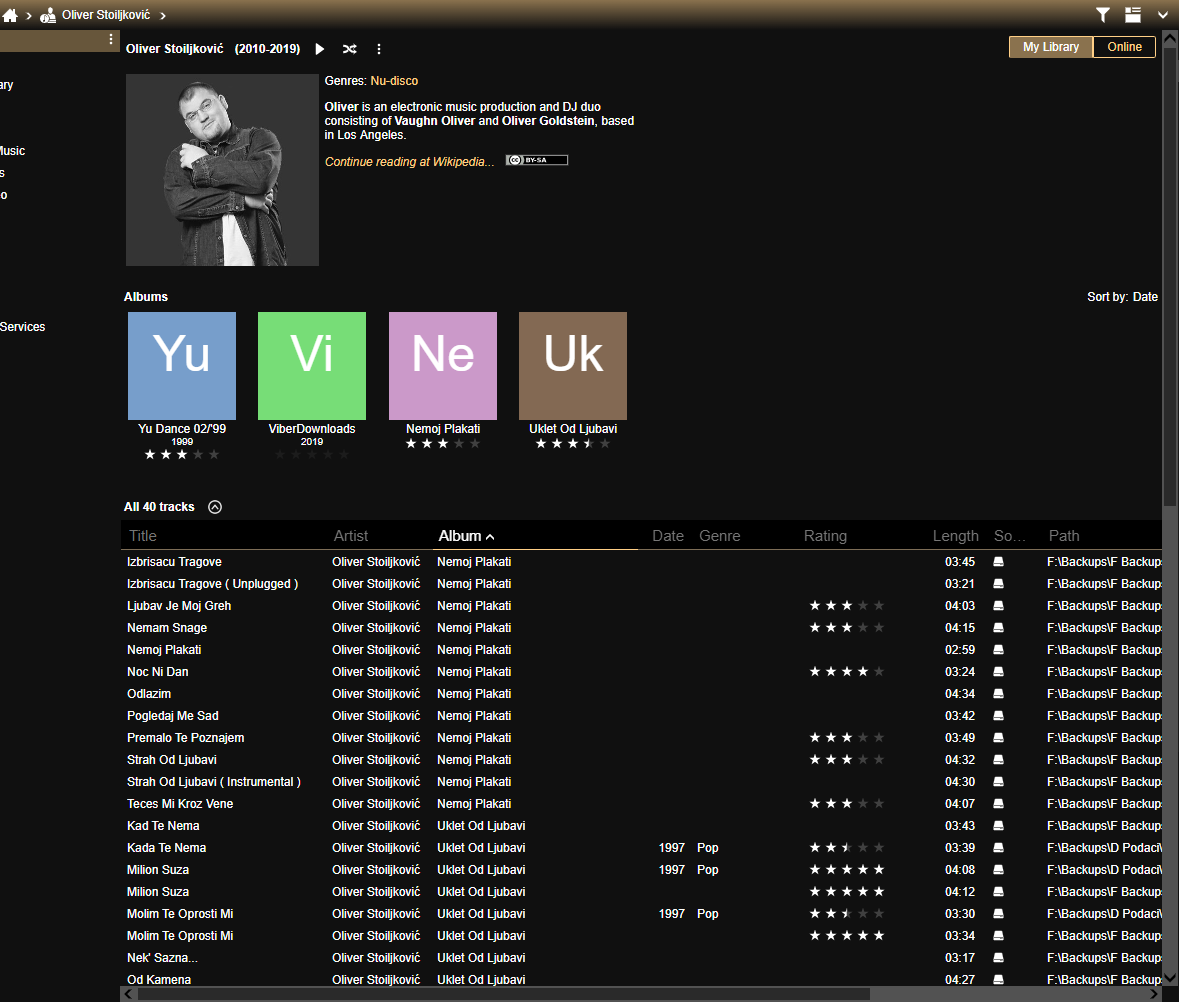Click the Home icon in breadcrumb
The height and width of the screenshot is (1002, 1179).
11,15
